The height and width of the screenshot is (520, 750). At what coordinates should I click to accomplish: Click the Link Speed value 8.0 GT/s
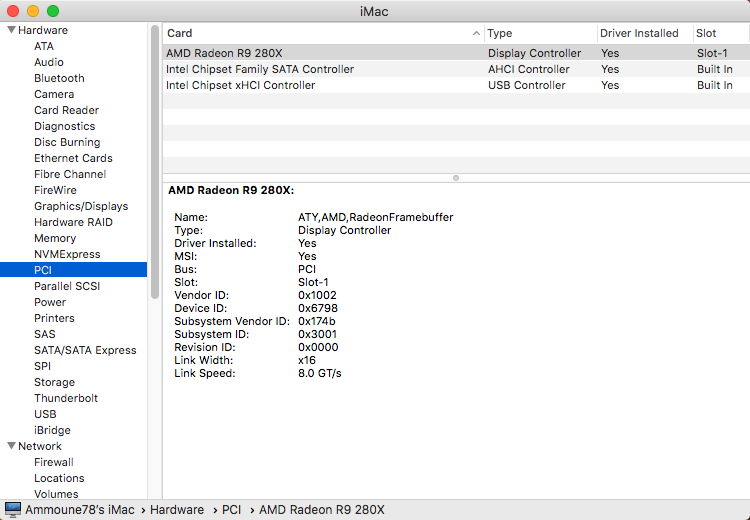[320, 373]
